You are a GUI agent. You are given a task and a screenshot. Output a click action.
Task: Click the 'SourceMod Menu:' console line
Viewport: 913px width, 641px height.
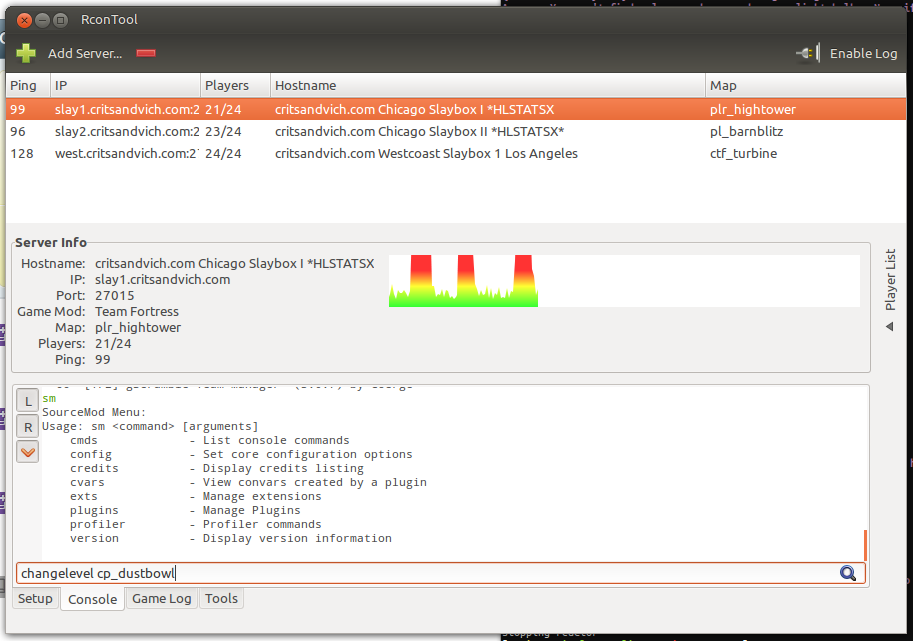[x=94, y=412]
